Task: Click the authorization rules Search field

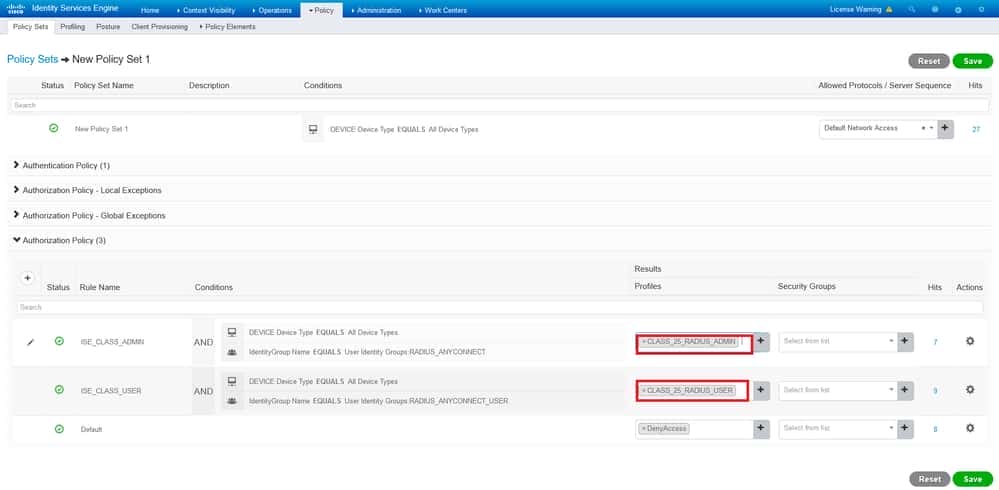Action: pyautogui.click(x=500, y=307)
